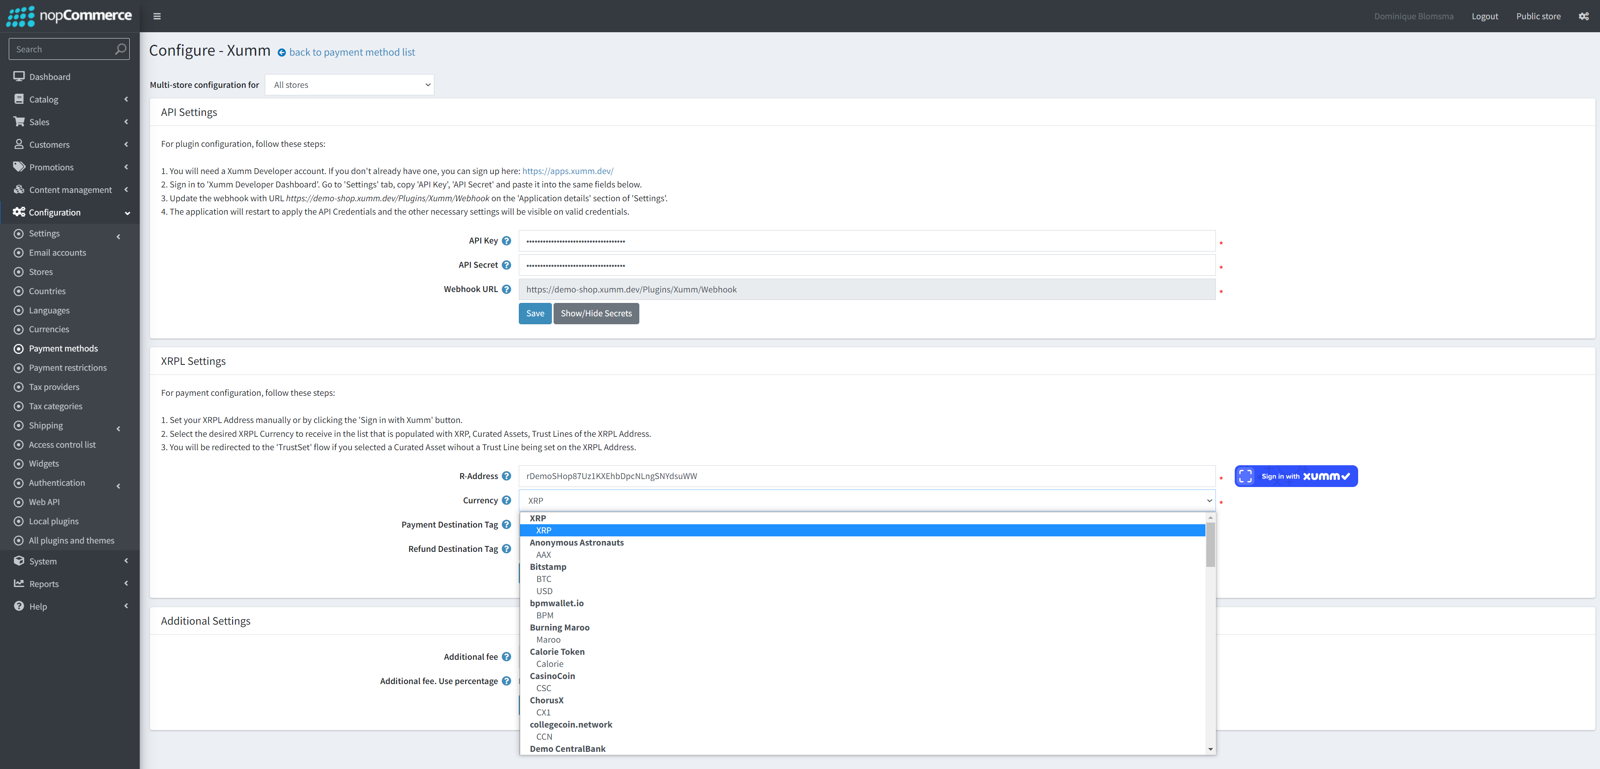This screenshot has width=1600, height=769.
Task: Choose BTC under Bitstamp
Action: (x=863, y=579)
